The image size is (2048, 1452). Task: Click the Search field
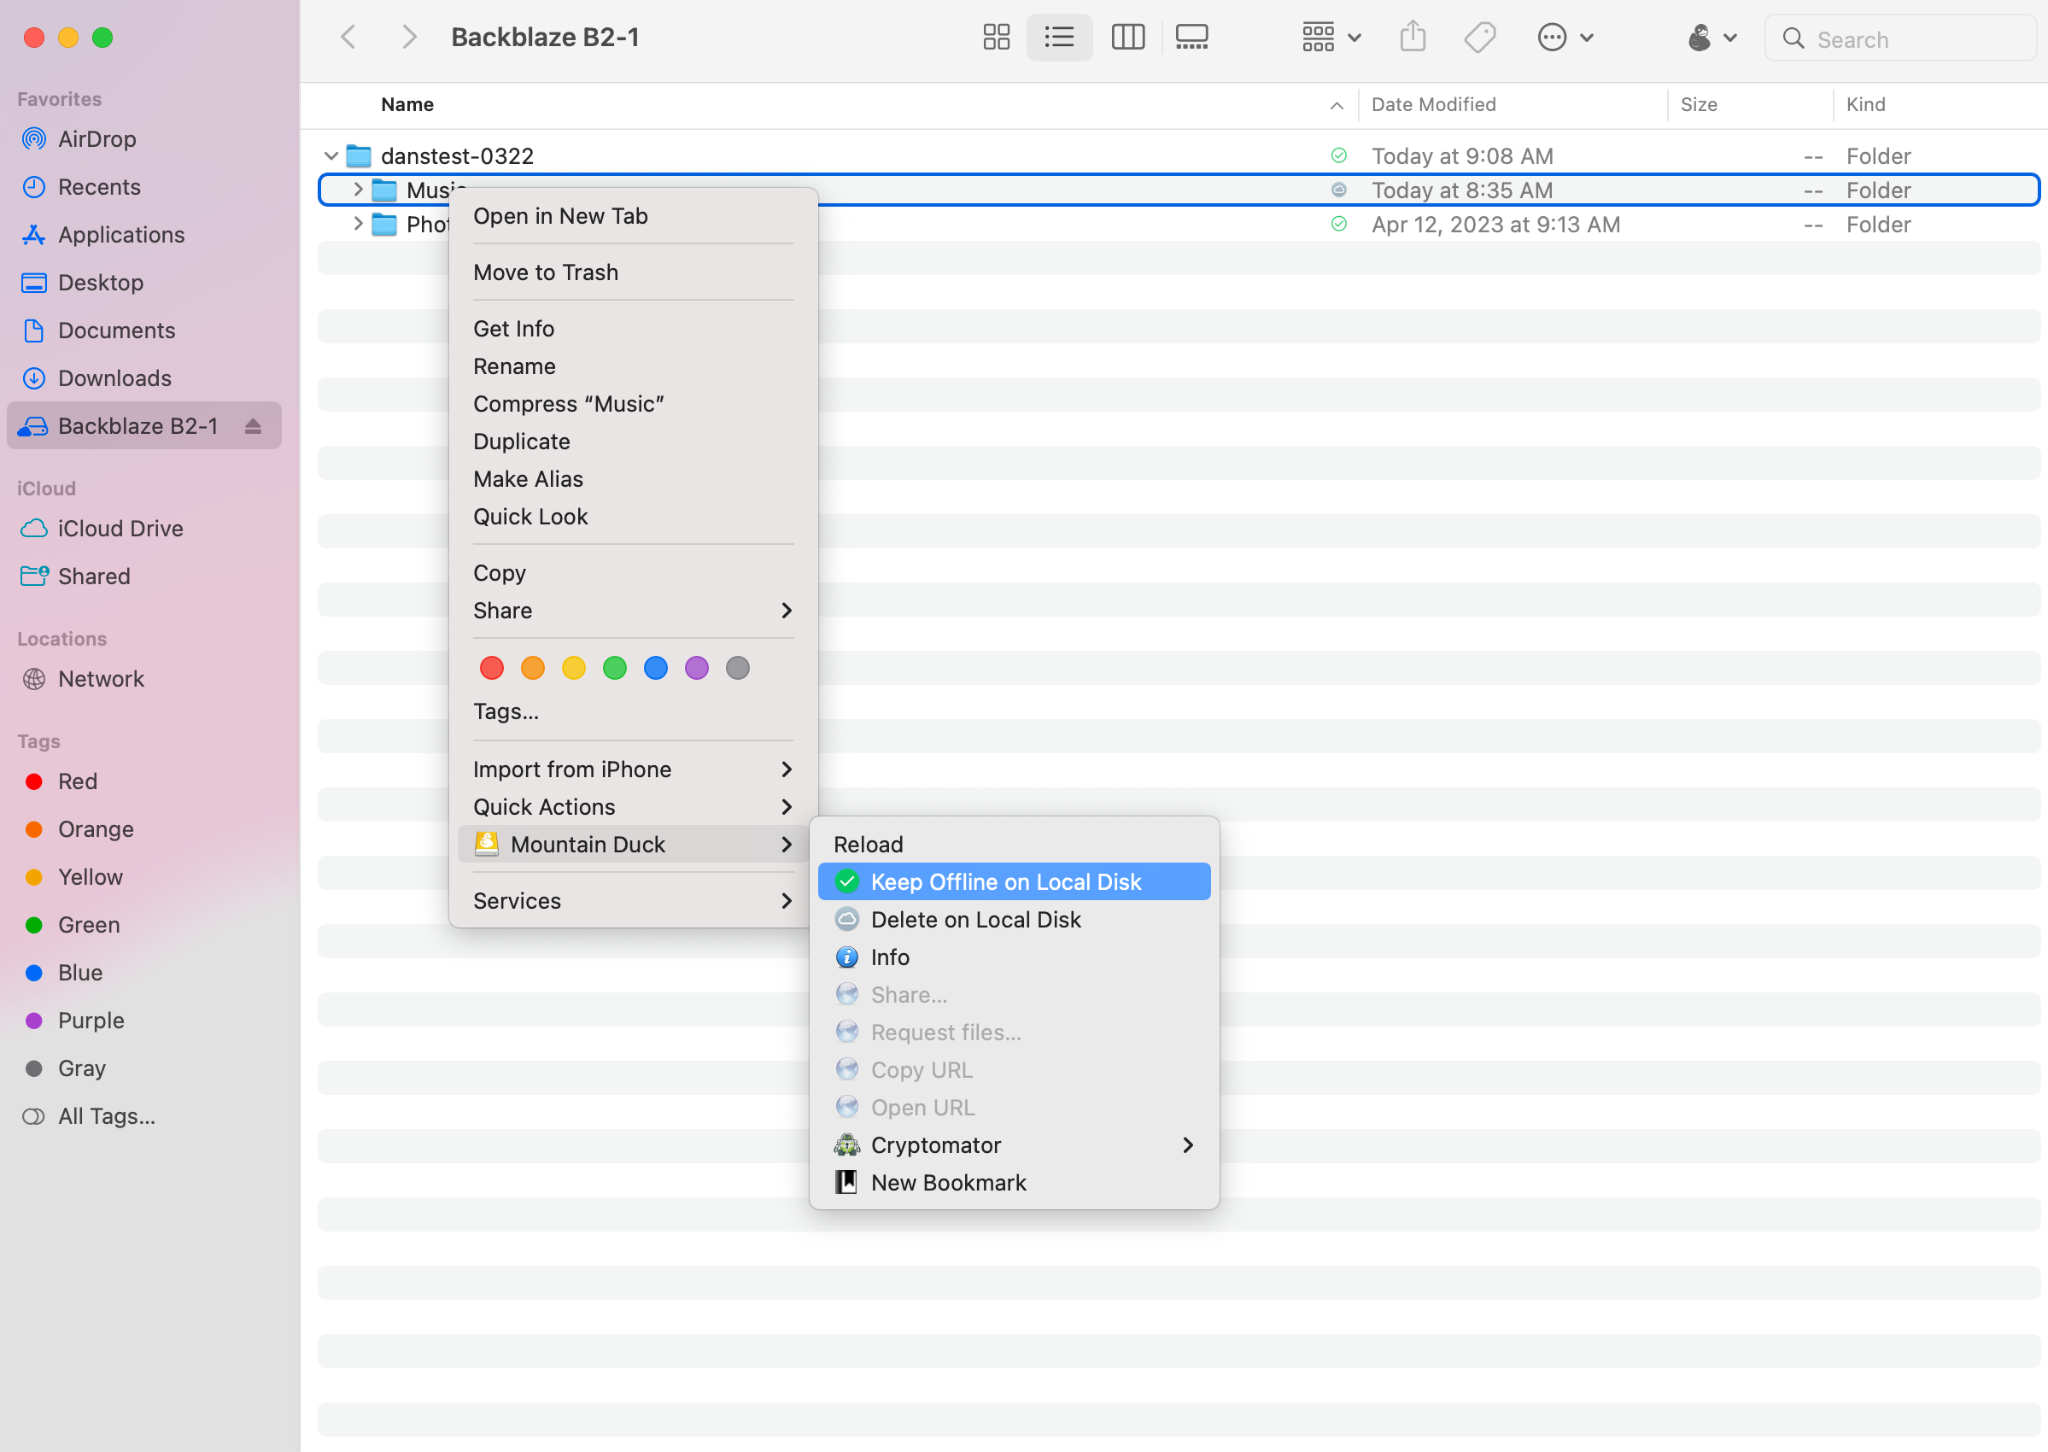[x=1901, y=39]
